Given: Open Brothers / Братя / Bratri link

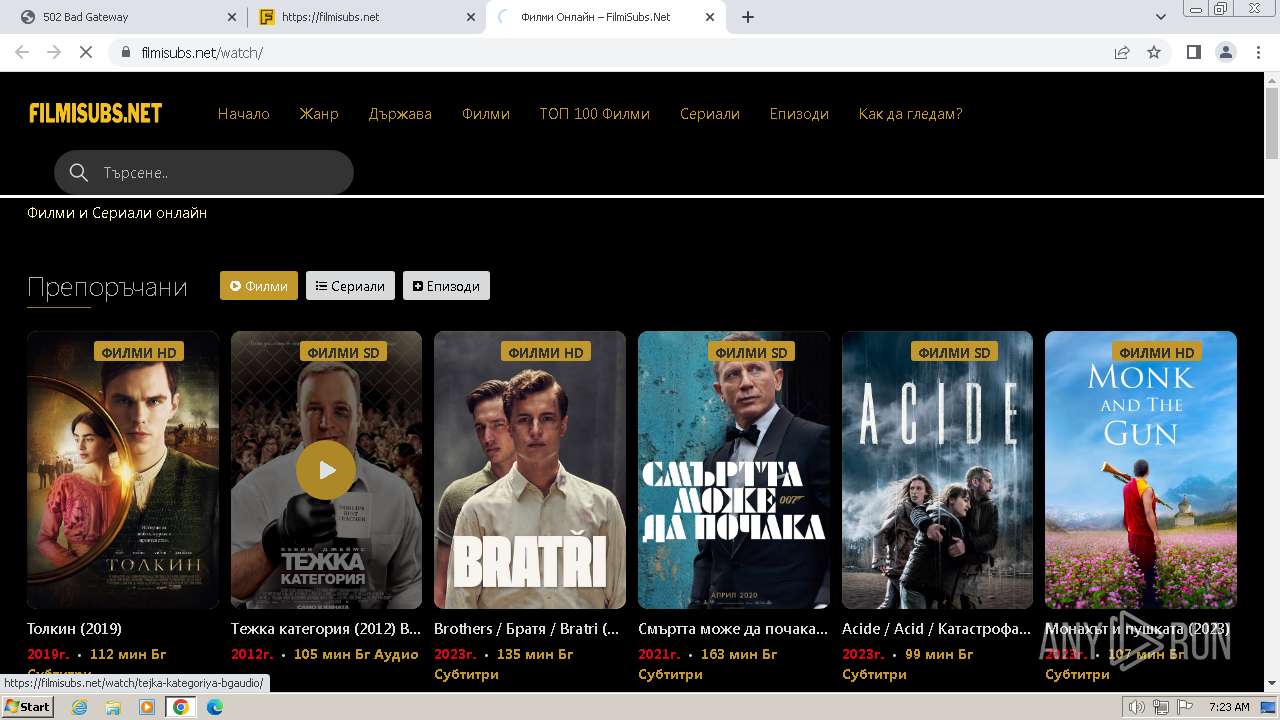Looking at the screenshot, I should pyautogui.click(x=527, y=629).
